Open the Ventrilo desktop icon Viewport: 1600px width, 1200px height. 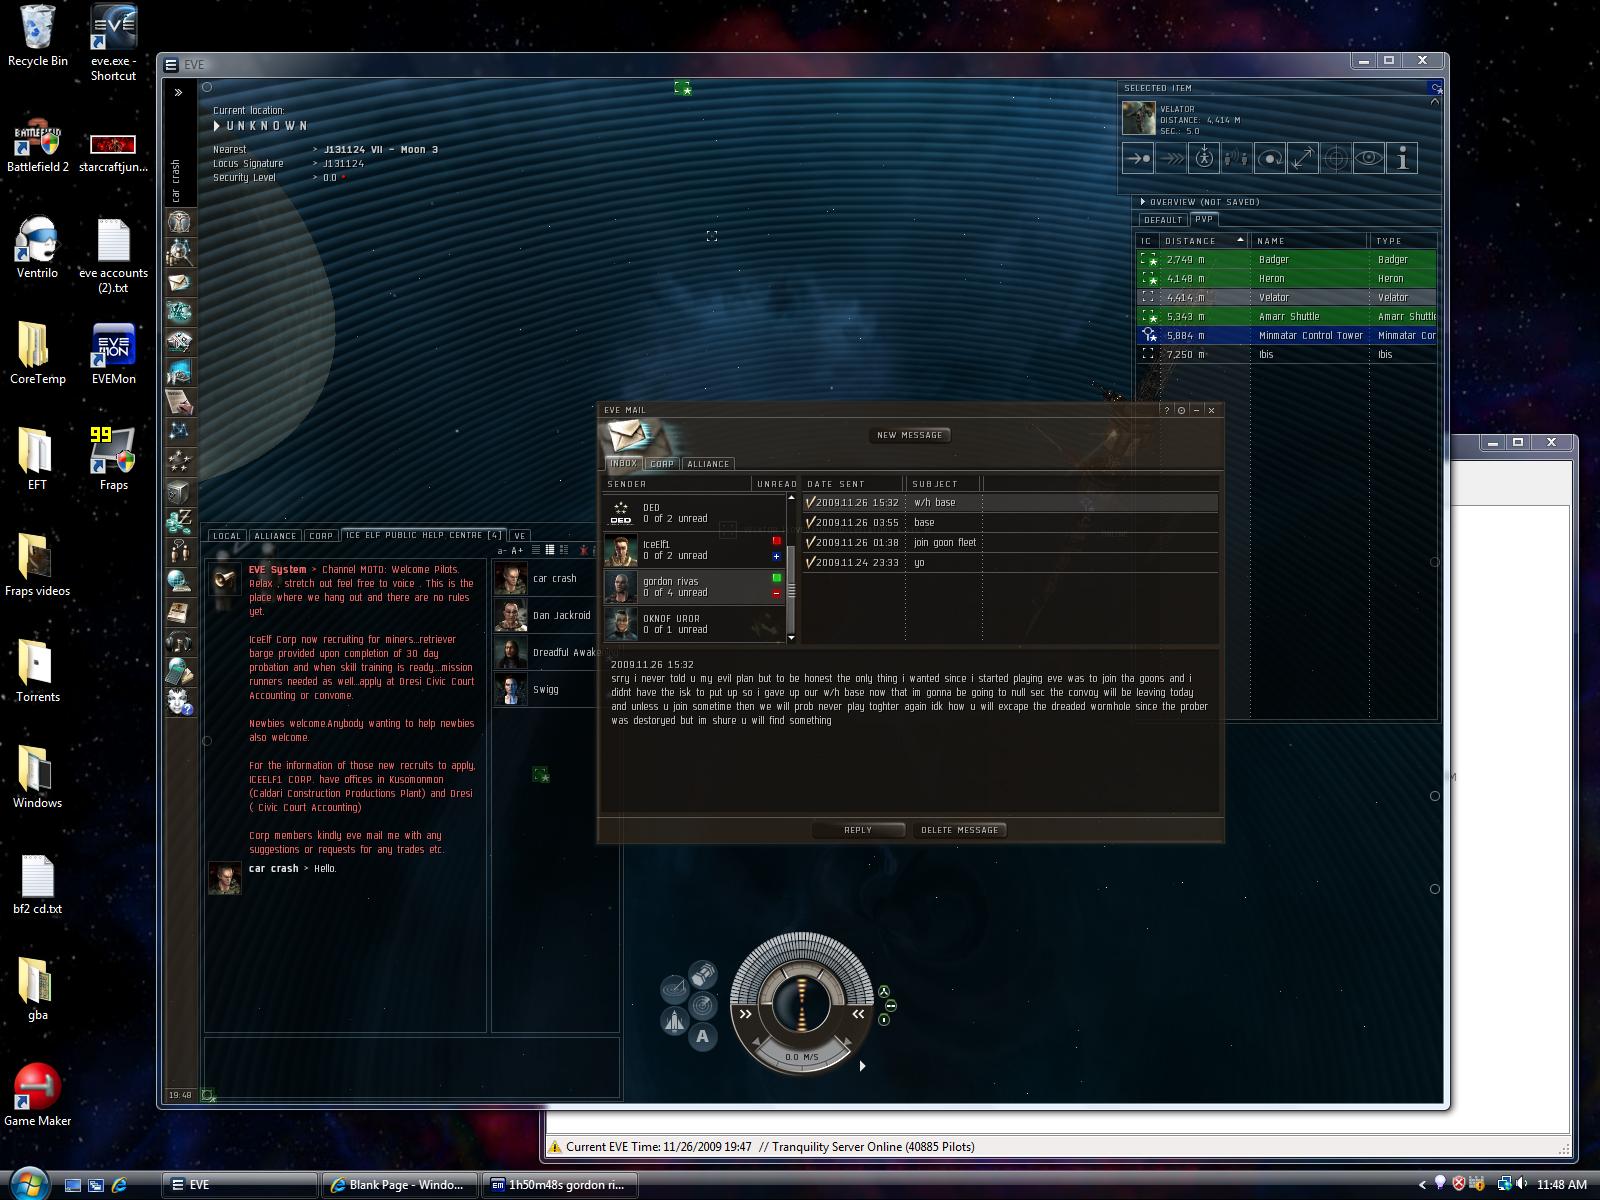(37, 249)
